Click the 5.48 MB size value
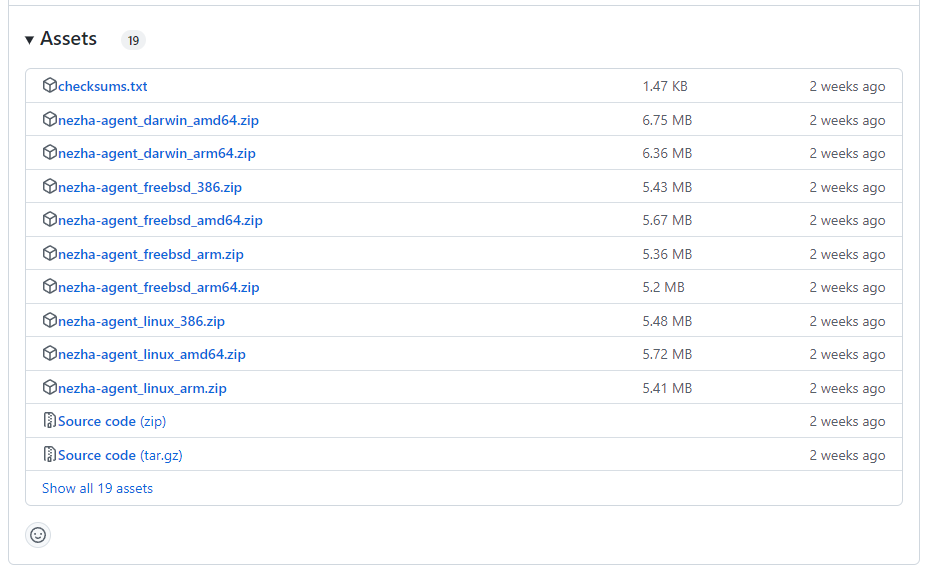The image size is (926, 576). [x=667, y=321]
